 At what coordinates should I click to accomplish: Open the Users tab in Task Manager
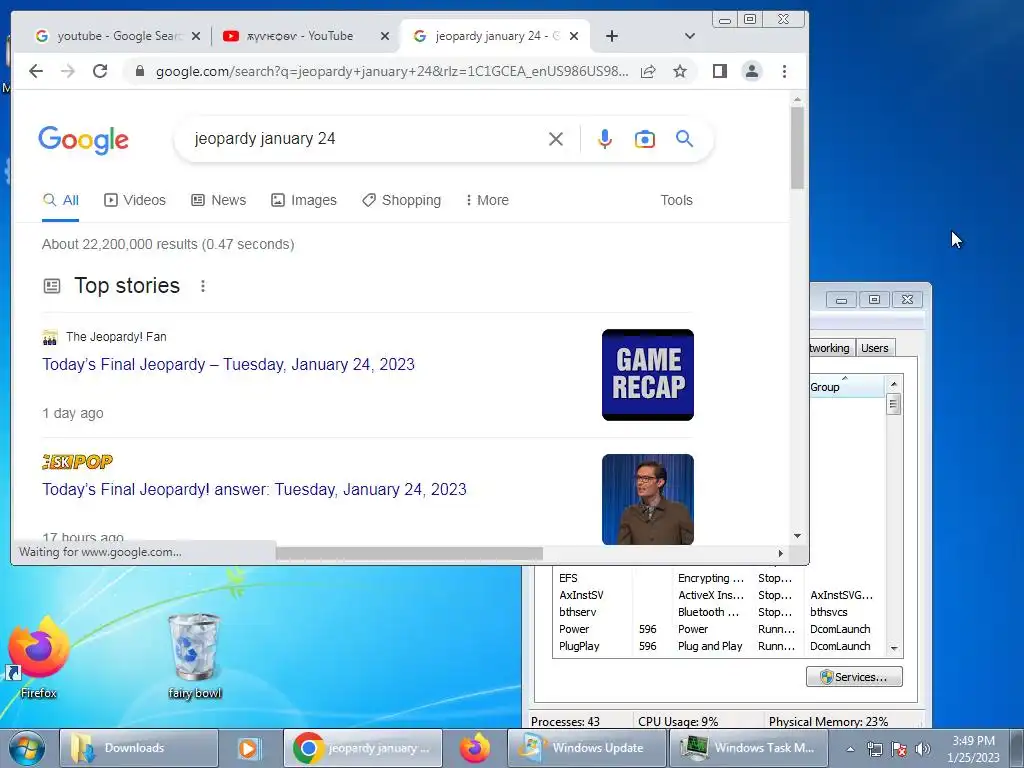[874, 348]
